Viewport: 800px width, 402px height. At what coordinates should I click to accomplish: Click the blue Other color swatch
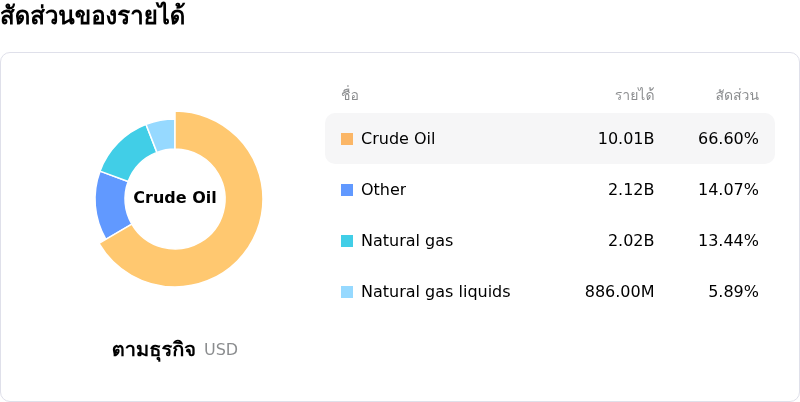[x=347, y=190]
